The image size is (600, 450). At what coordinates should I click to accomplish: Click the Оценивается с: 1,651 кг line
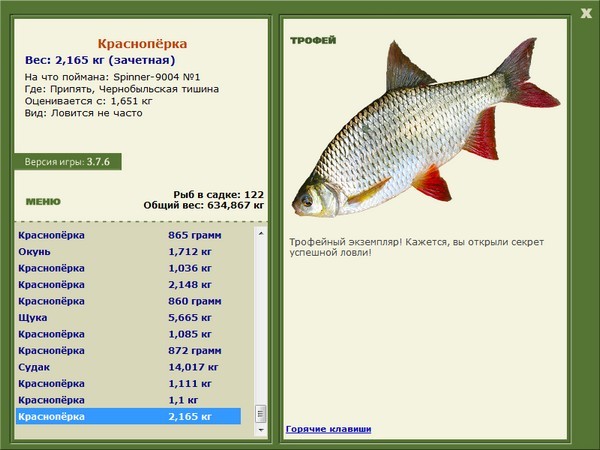point(88,101)
